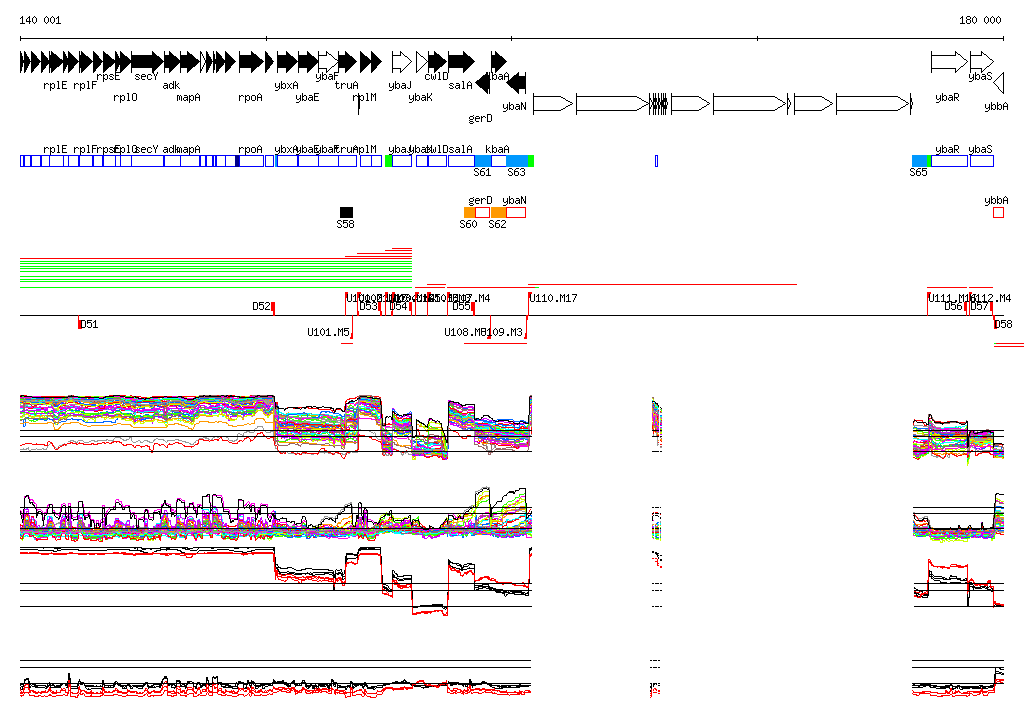Select the white ybaR gene arrow
The image size is (1024, 714).
950,62
